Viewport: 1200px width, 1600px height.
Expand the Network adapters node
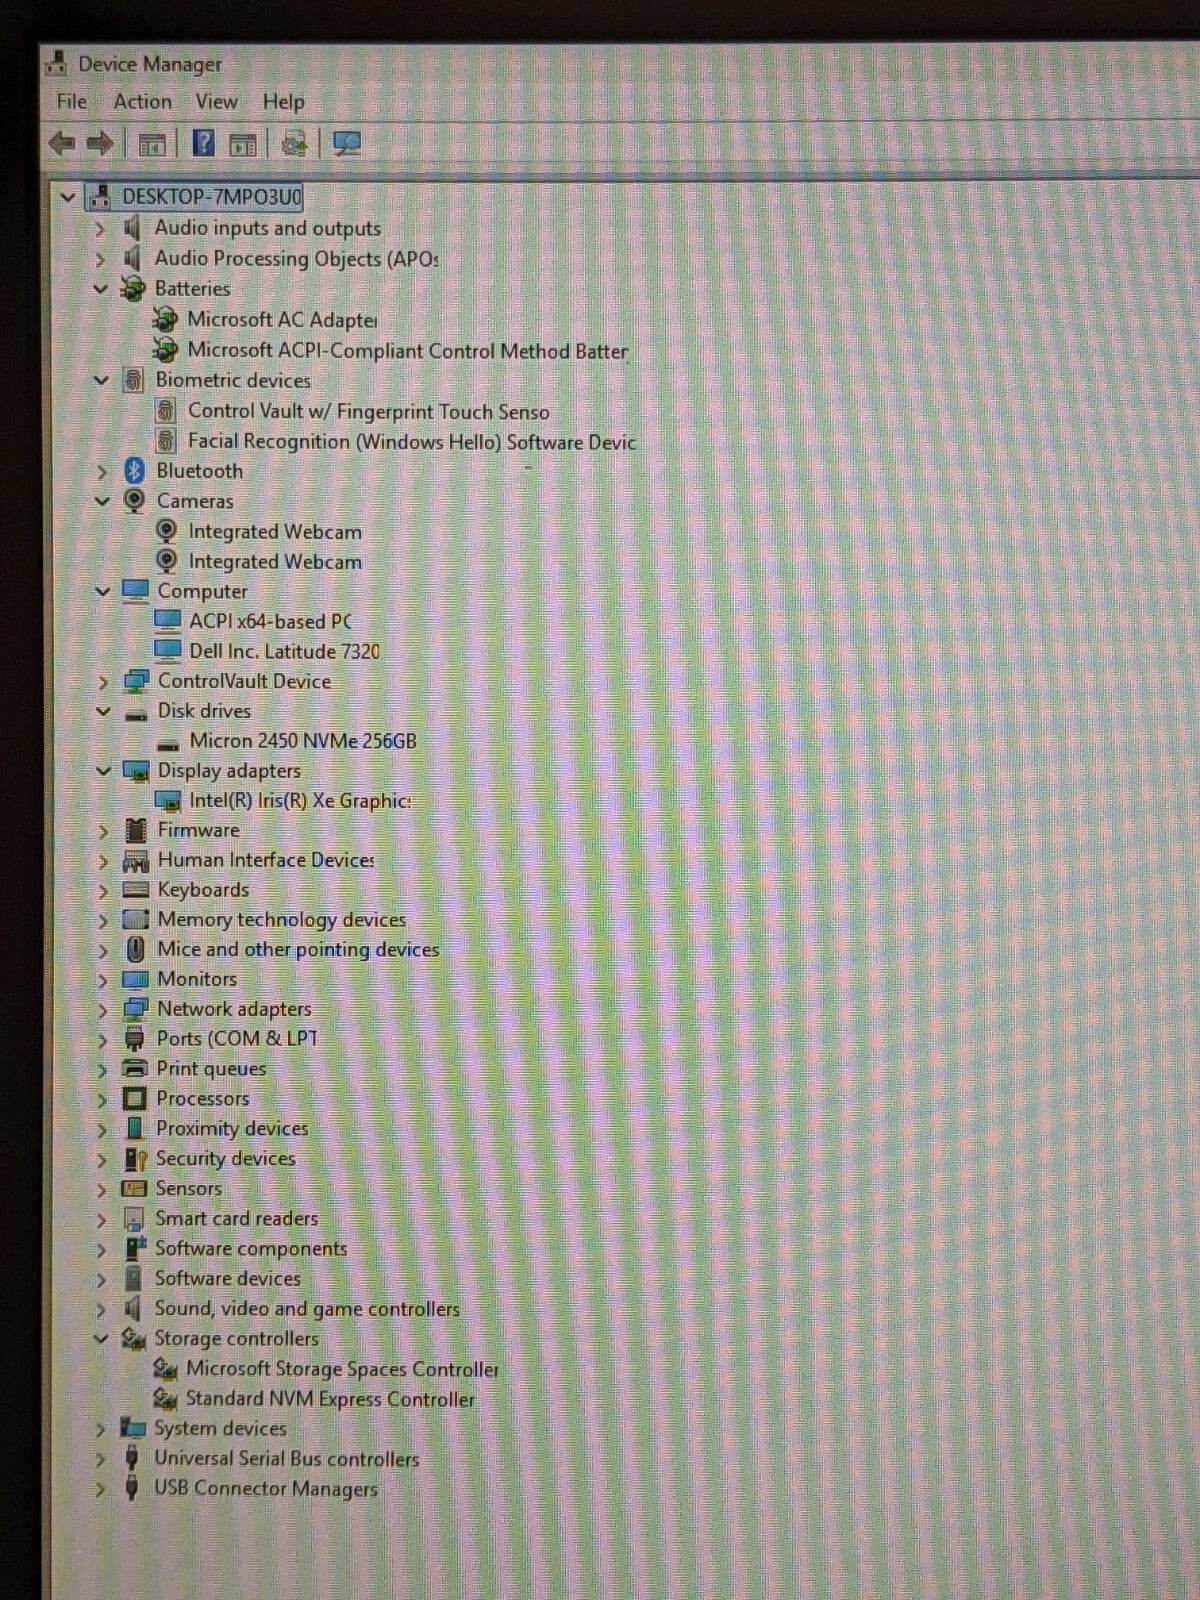[102, 1010]
